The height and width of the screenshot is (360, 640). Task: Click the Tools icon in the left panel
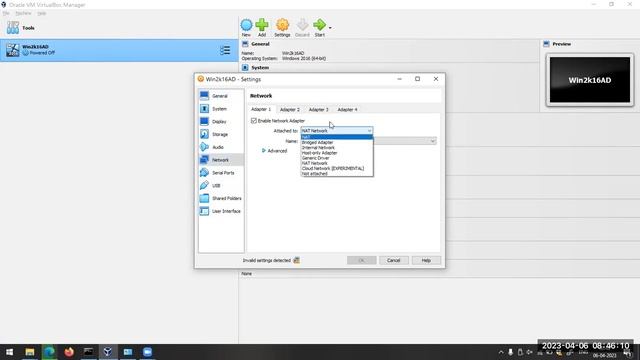(13, 28)
